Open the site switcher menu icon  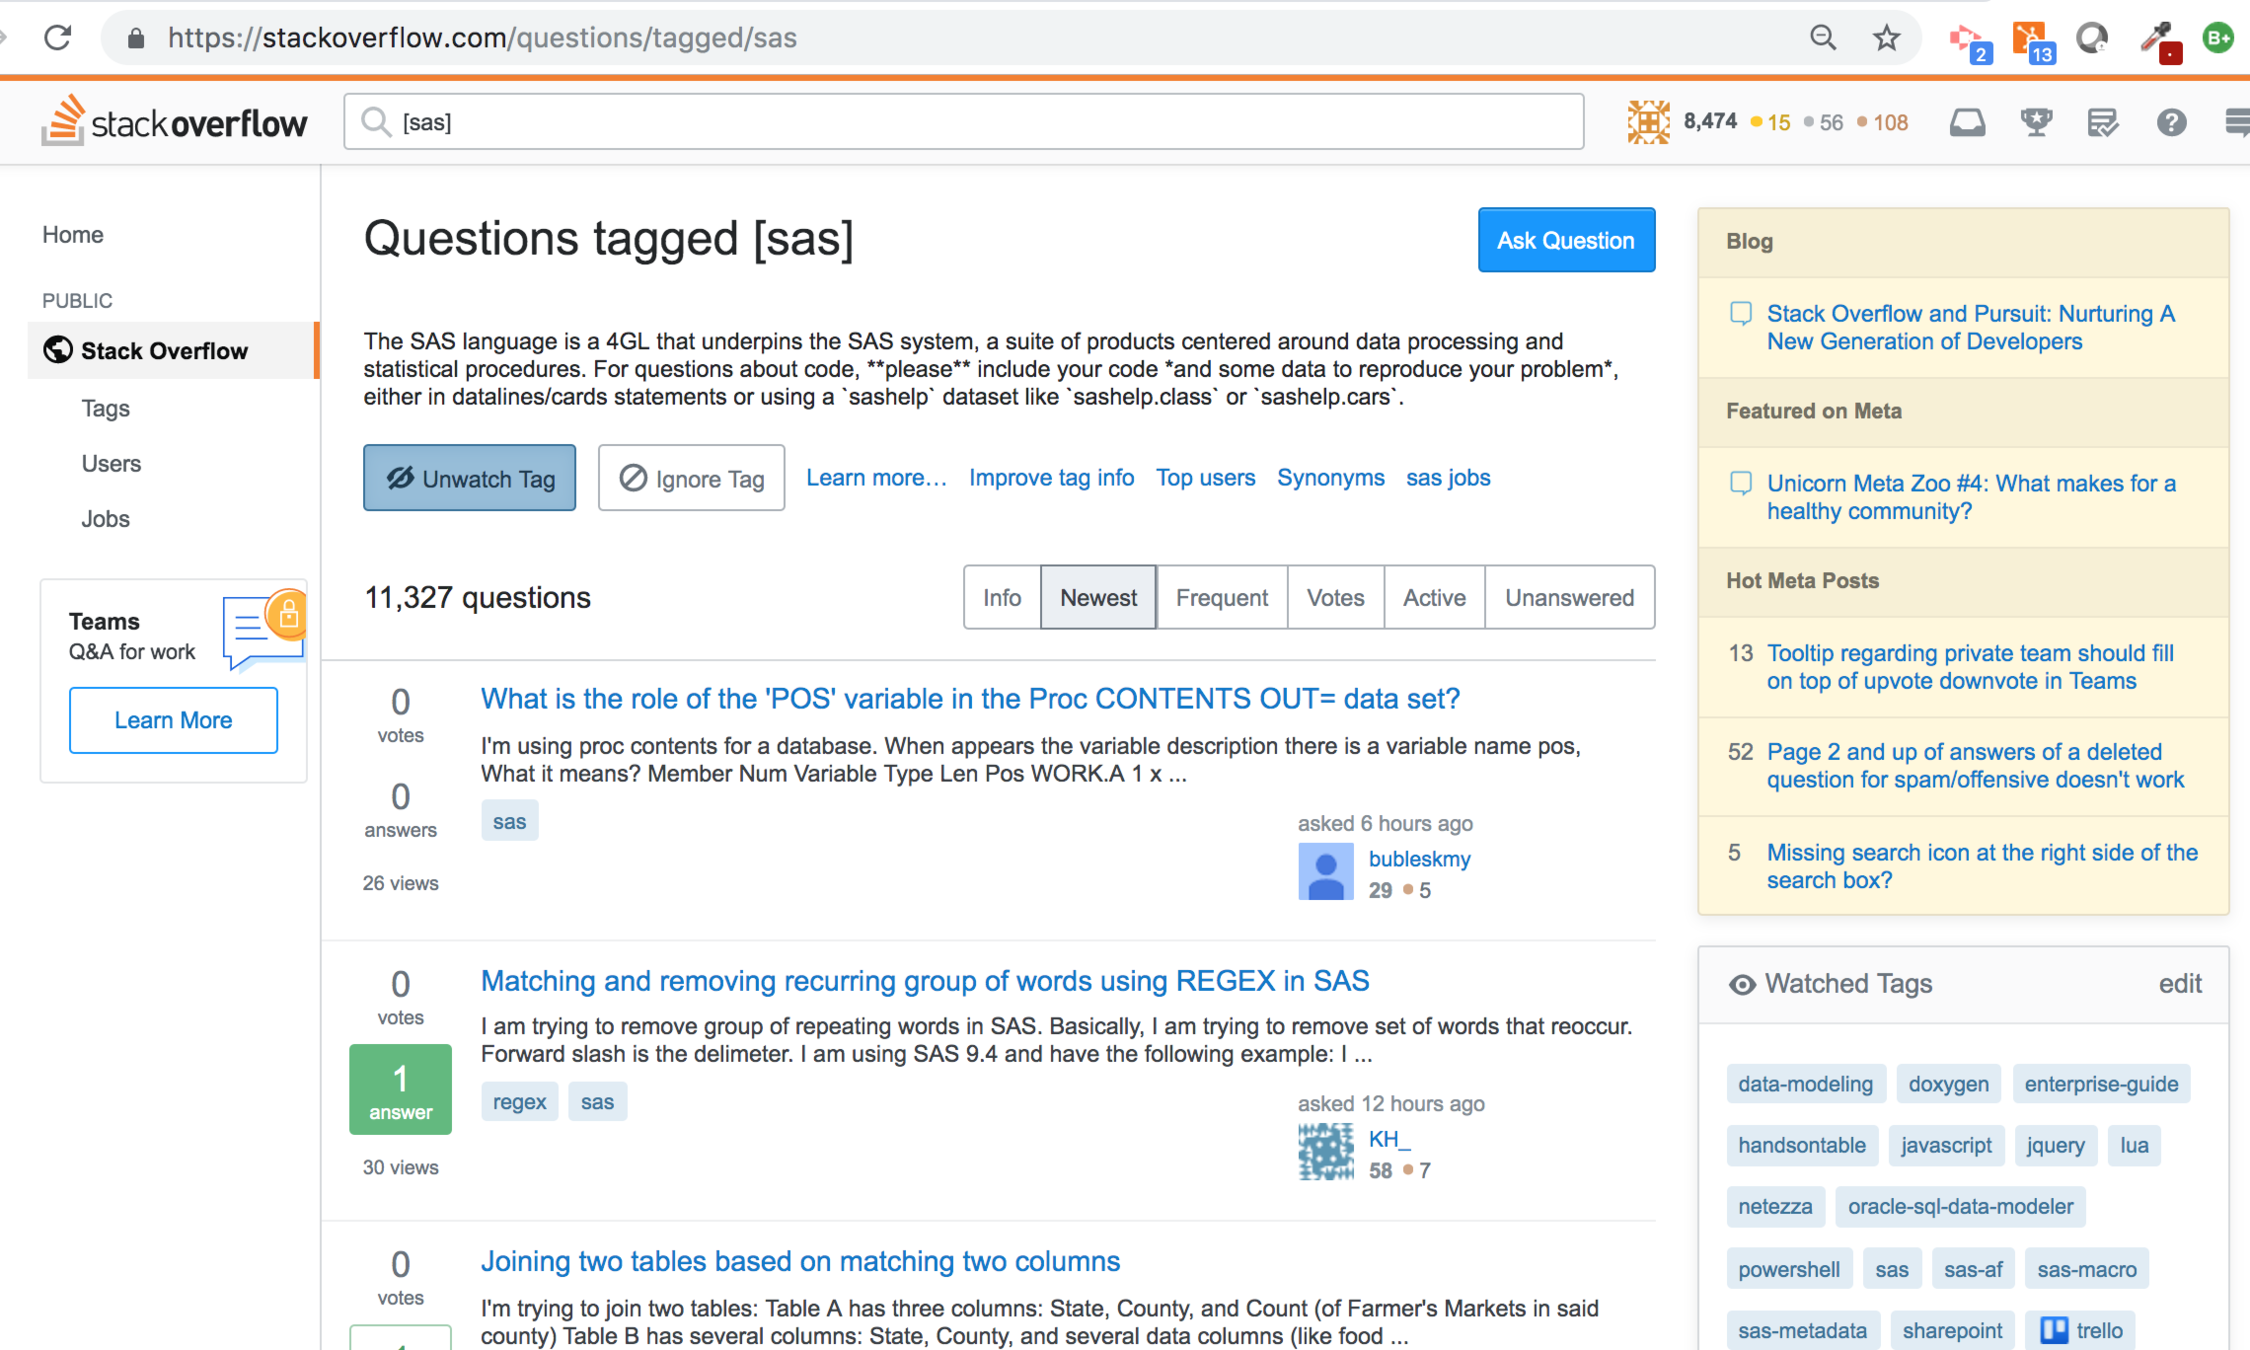click(2238, 122)
